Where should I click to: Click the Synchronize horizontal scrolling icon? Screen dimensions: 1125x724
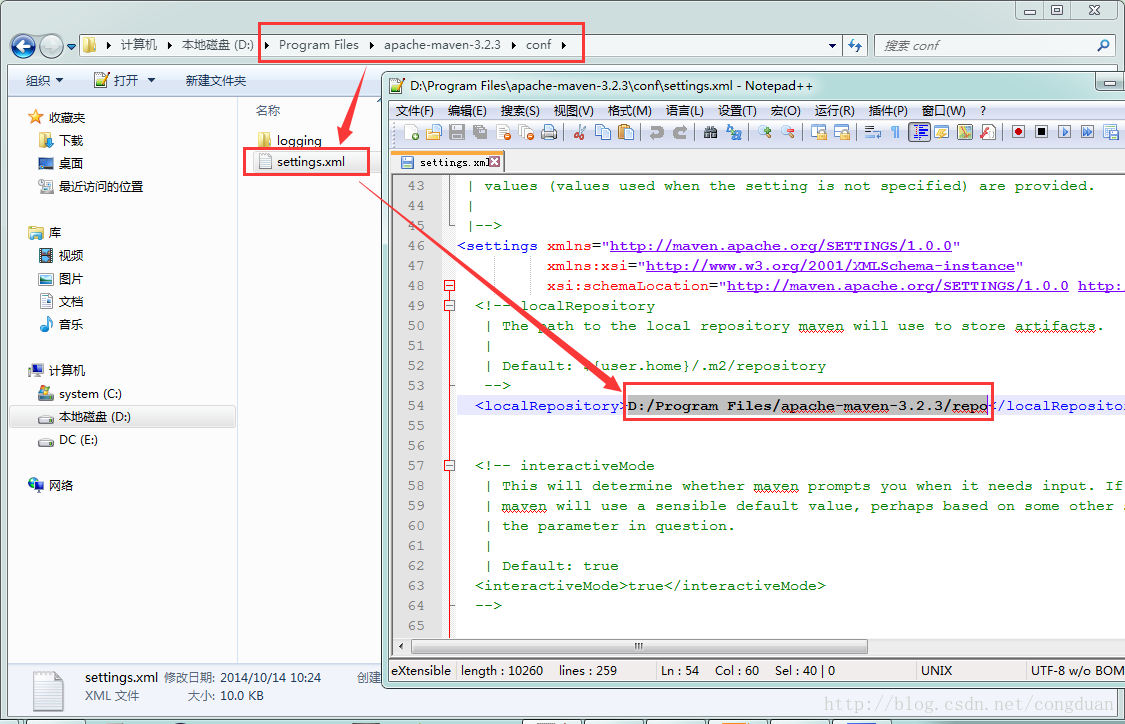[842, 132]
